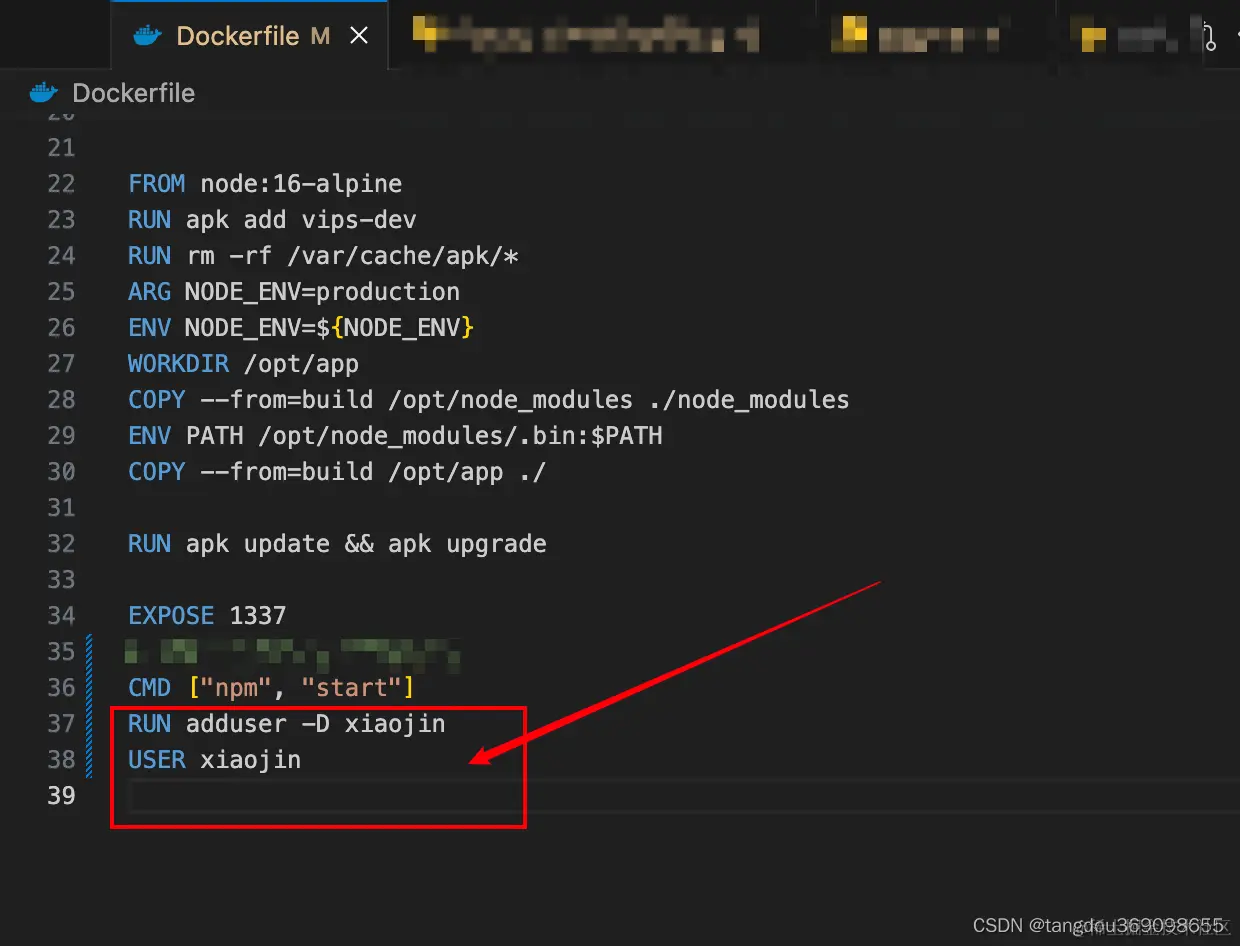This screenshot has height=946, width=1240.
Task: Click the COPY node_modules line 28
Action: pos(489,400)
